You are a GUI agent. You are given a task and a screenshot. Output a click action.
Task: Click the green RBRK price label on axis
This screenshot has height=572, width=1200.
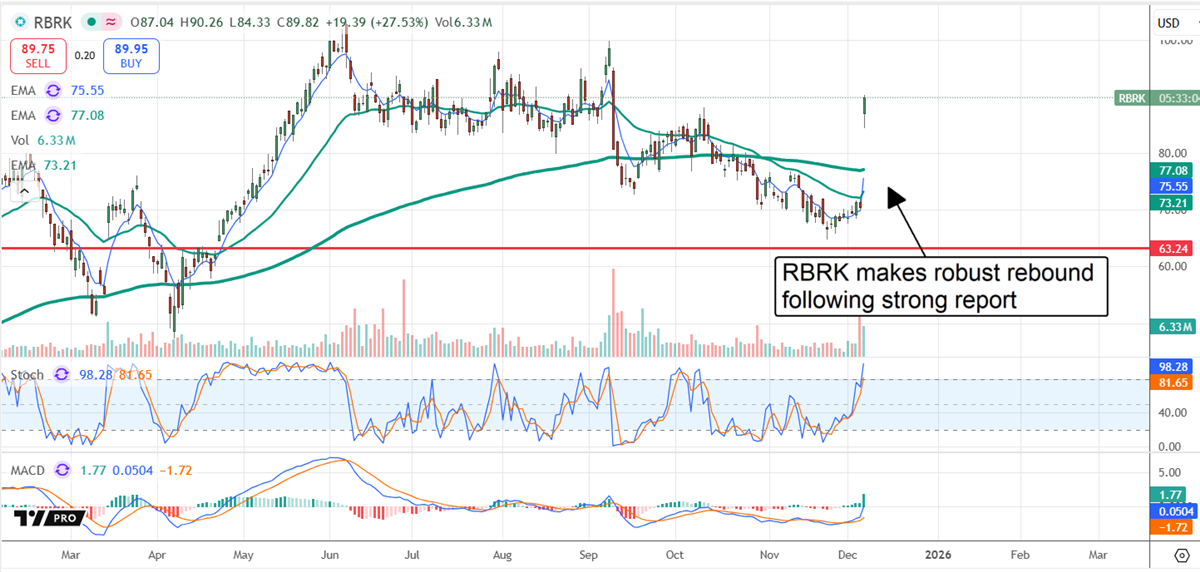[x=1133, y=98]
